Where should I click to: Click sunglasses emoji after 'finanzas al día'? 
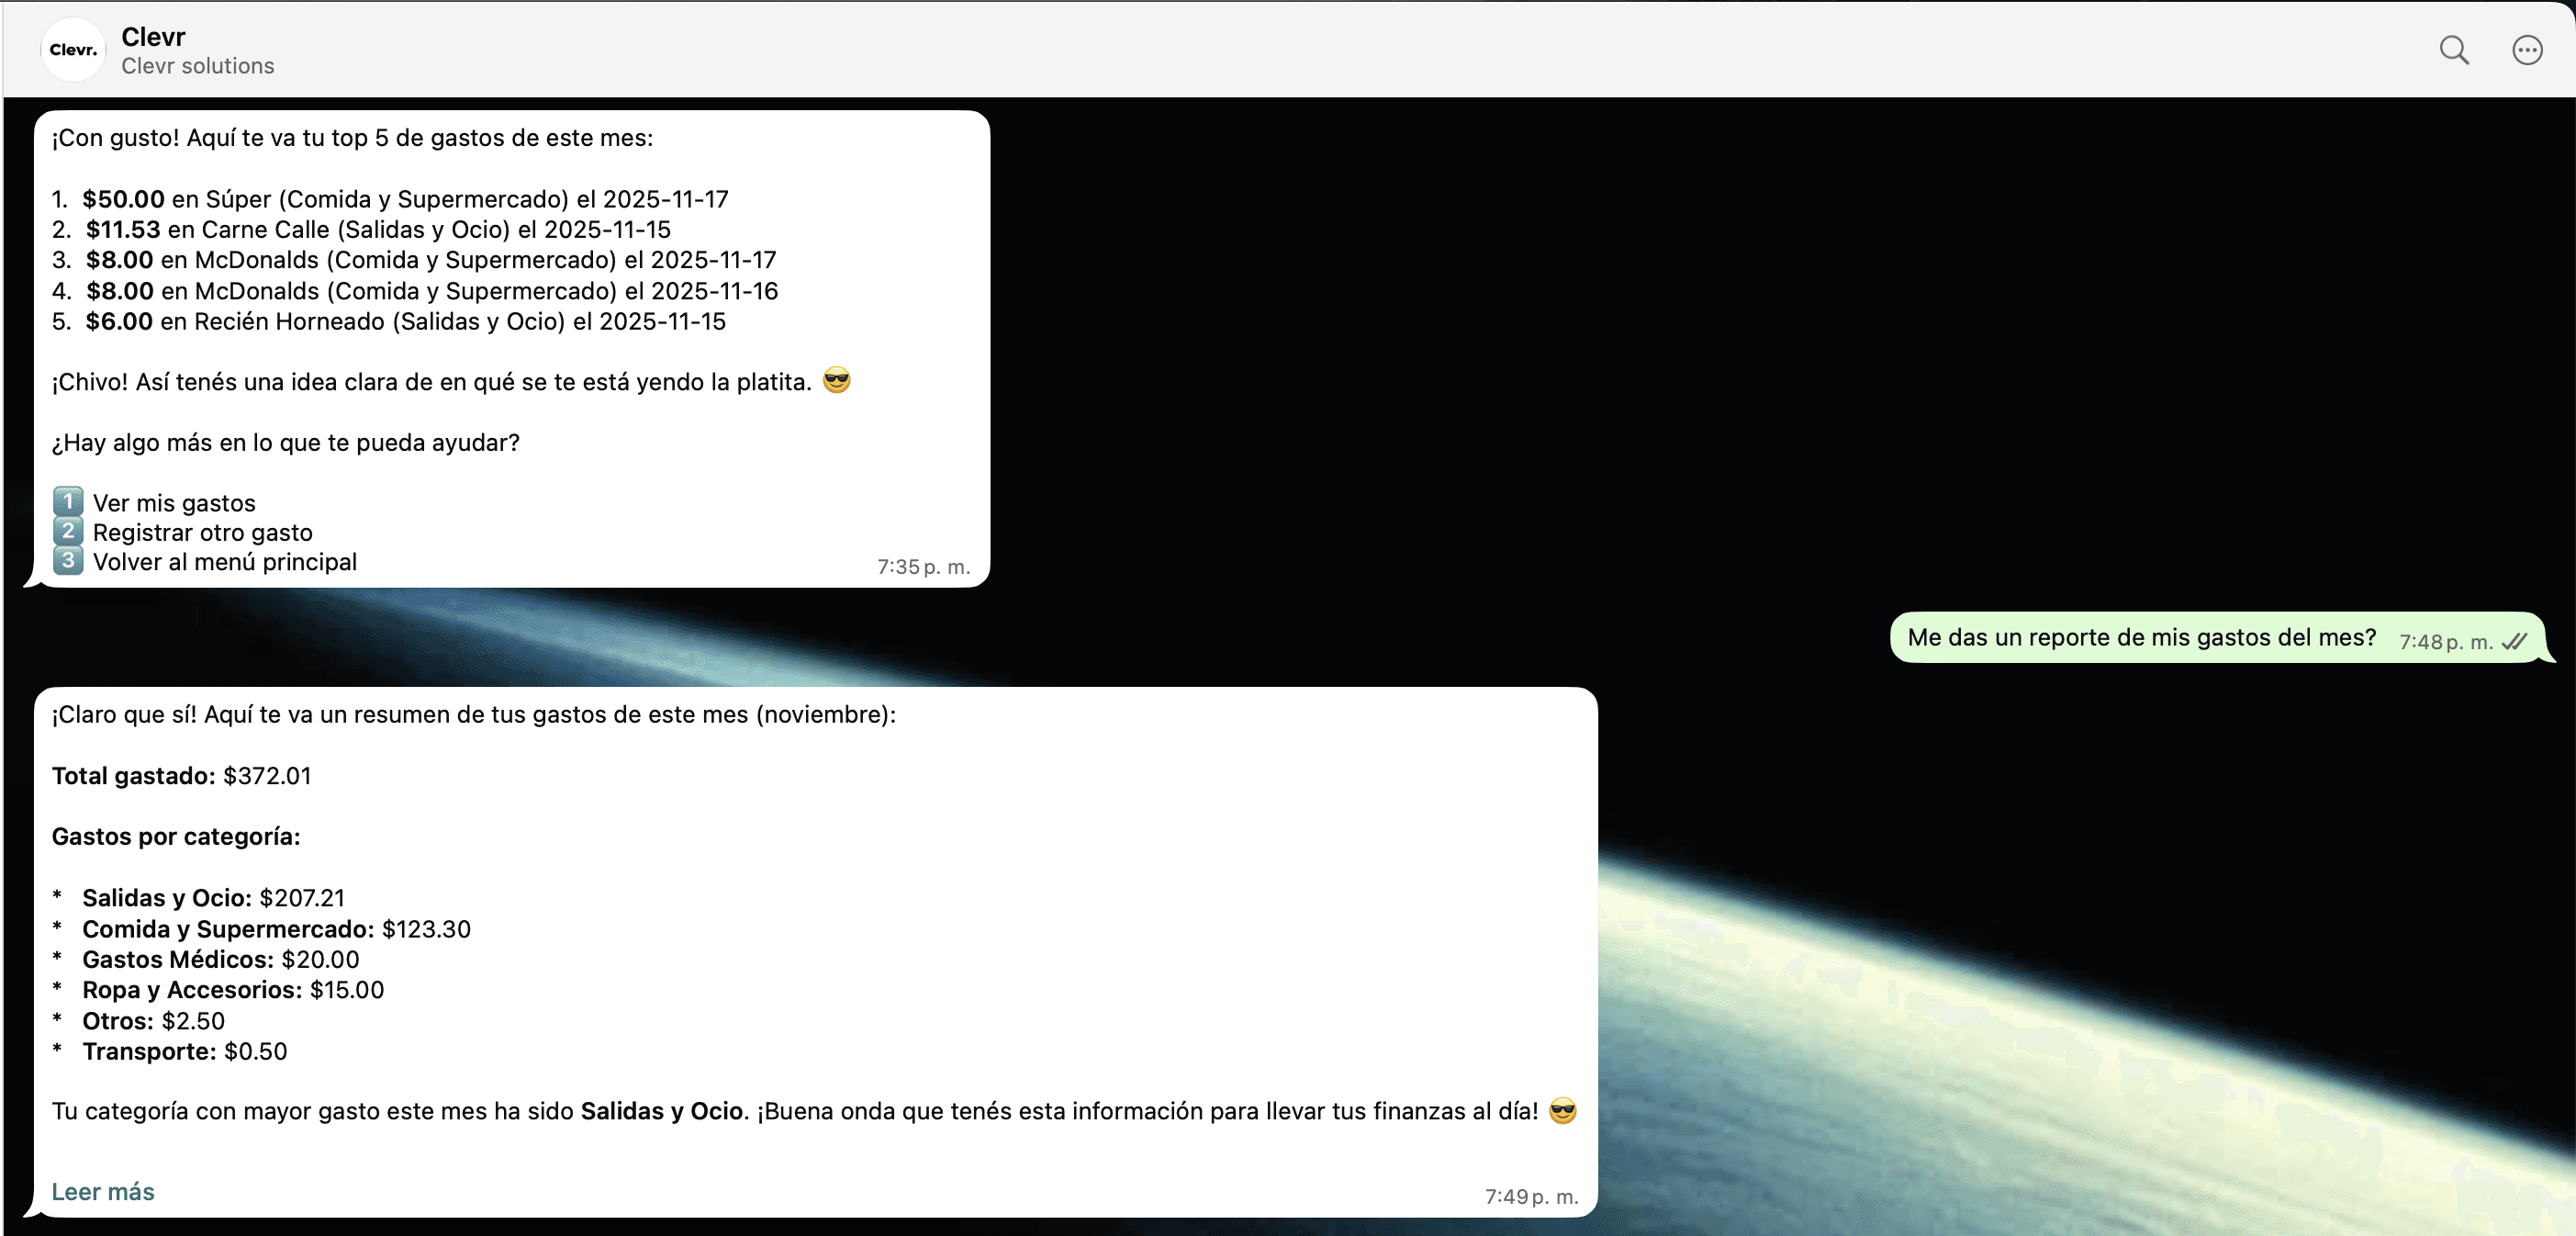point(1562,1111)
